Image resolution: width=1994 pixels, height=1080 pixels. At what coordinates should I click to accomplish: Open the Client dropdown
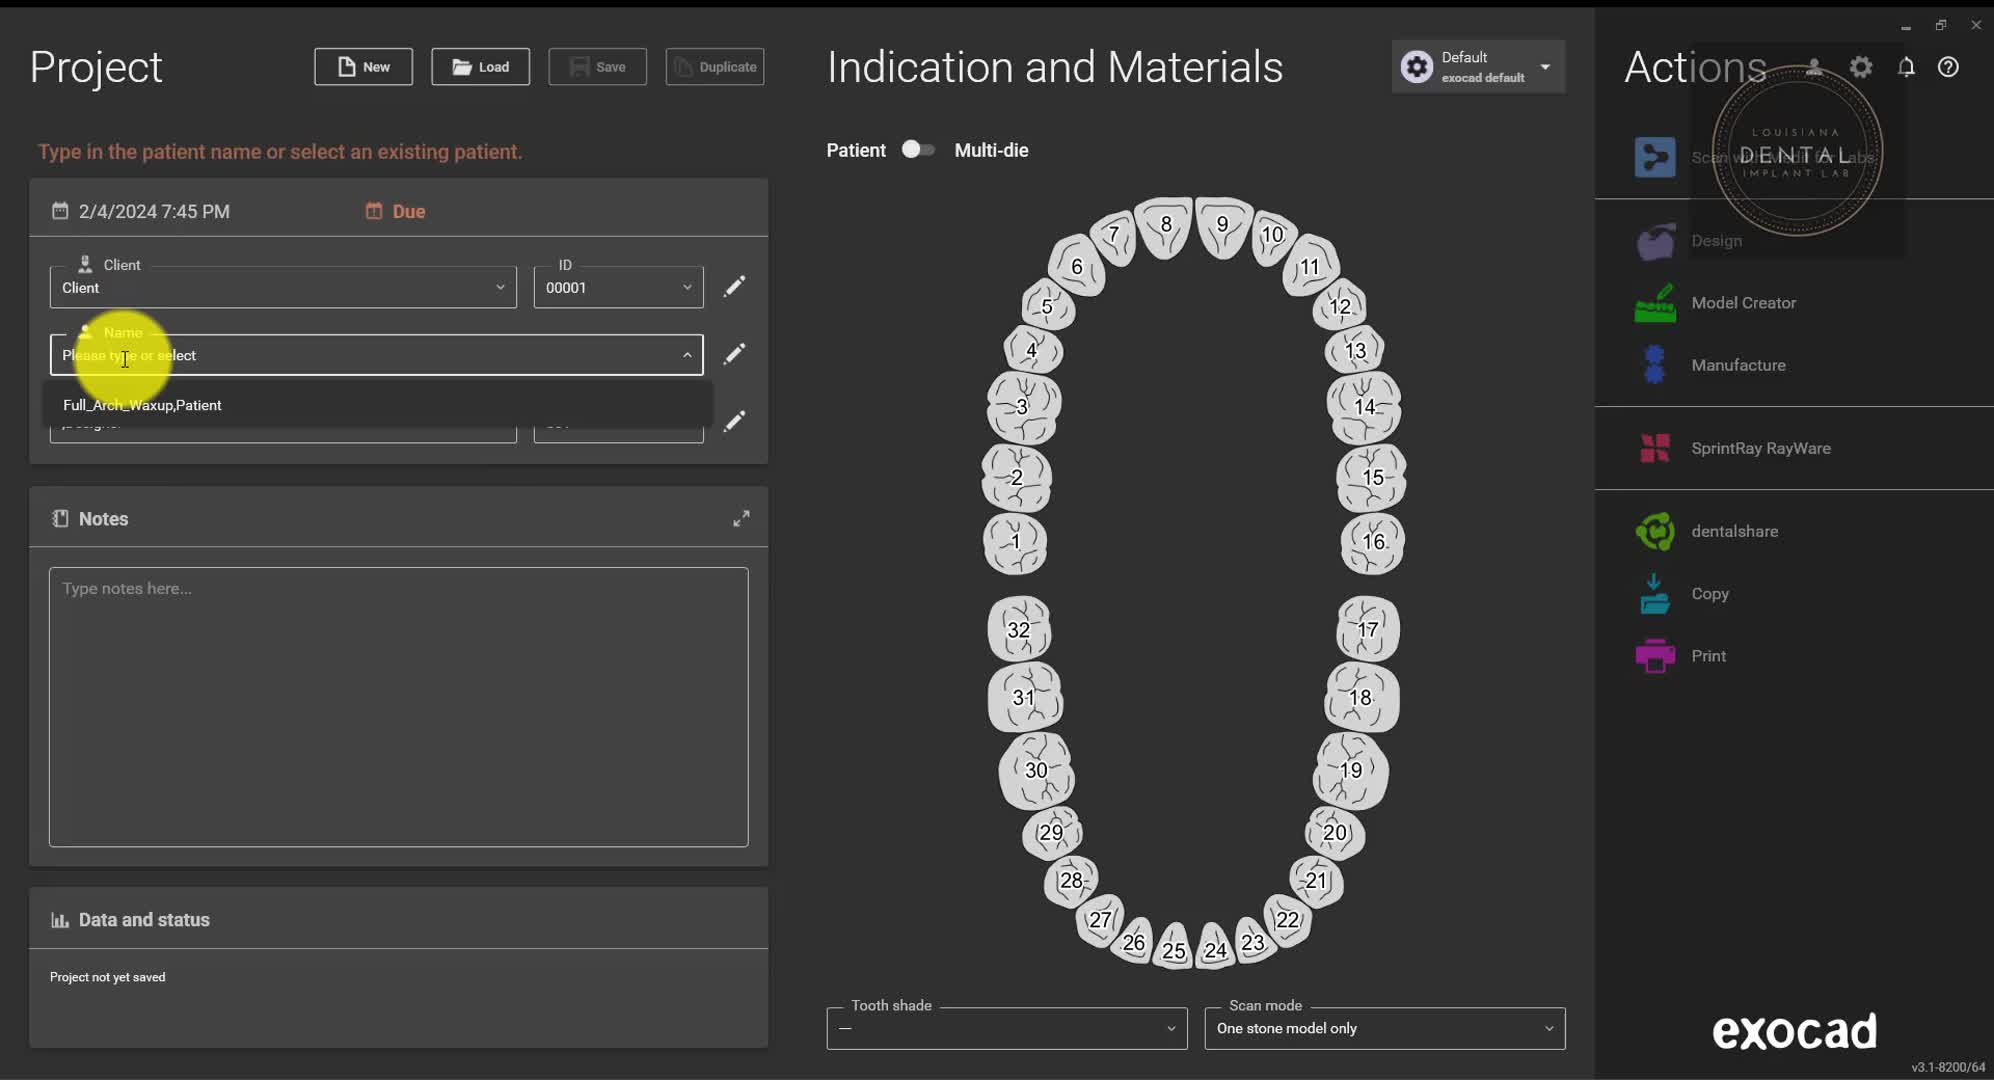tap(283, 287)
